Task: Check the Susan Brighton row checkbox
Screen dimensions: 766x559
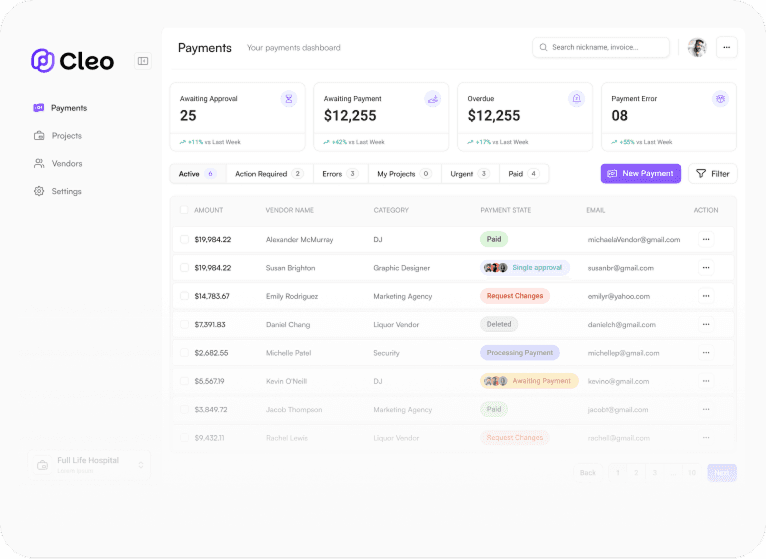Action: (x=184, y=268)
